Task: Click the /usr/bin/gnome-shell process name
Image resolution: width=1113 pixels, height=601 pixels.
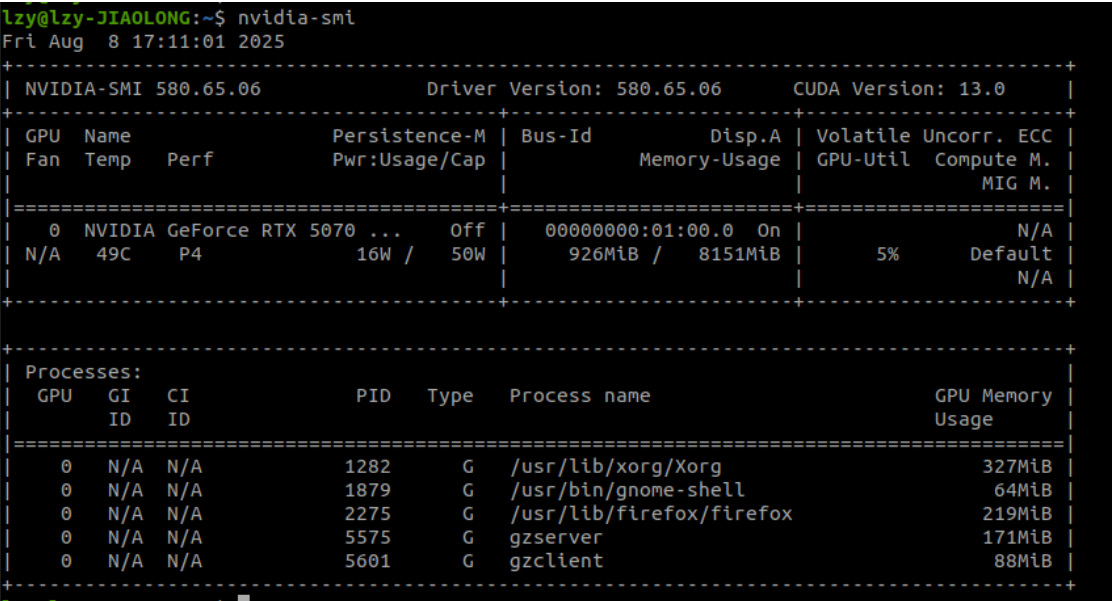Action: [627, 490]
